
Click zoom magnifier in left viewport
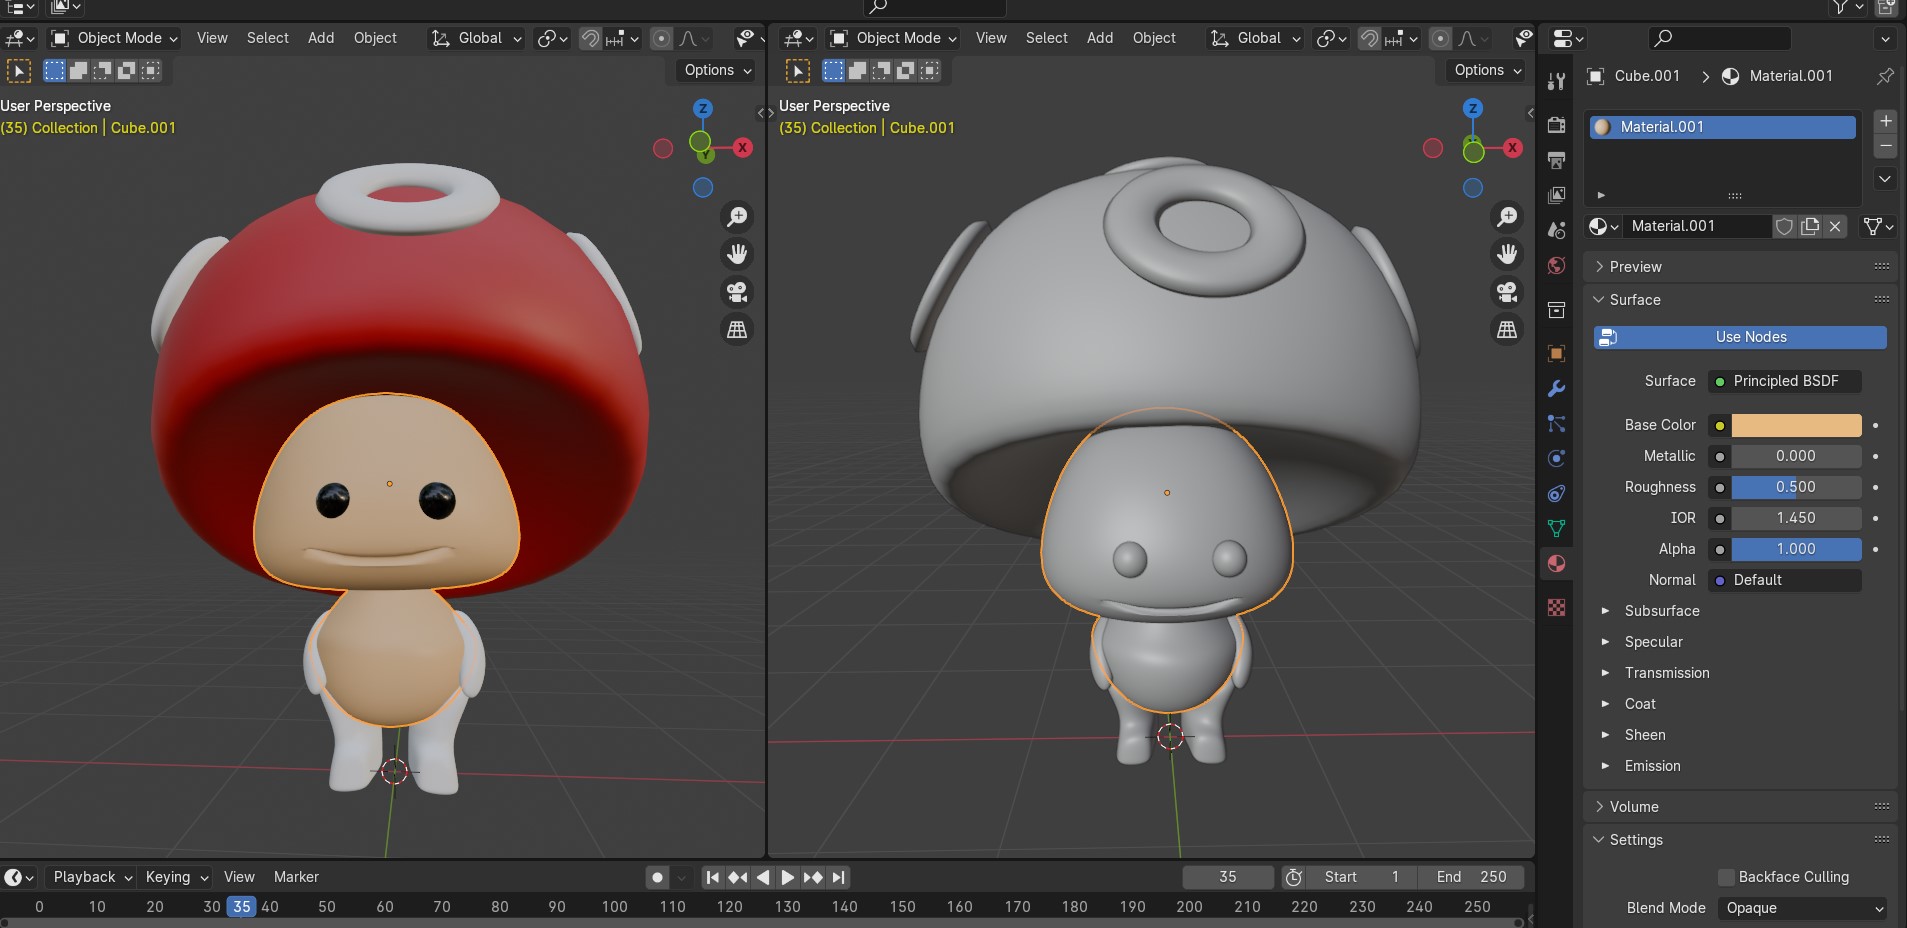(737, 216)
